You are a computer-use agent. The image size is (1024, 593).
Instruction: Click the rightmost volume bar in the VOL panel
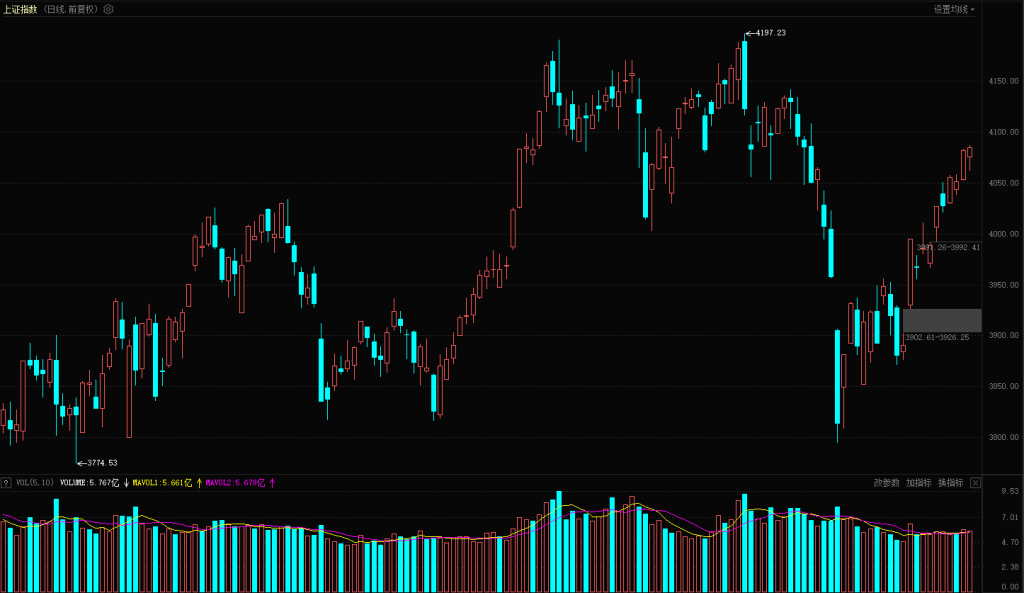(x=969, y=560)
